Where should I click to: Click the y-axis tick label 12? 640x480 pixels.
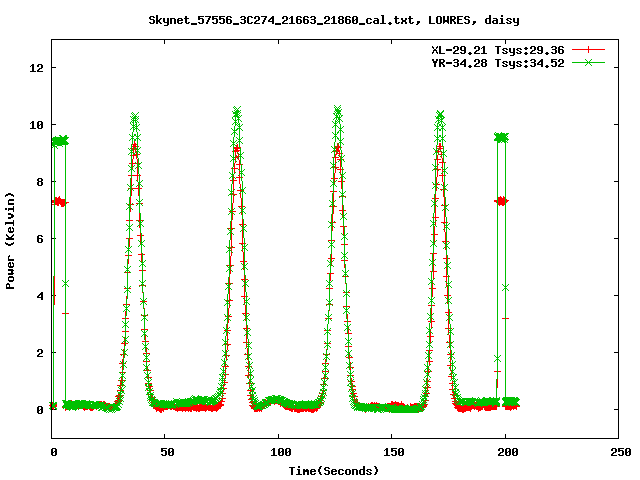click(x=36, y=68)
